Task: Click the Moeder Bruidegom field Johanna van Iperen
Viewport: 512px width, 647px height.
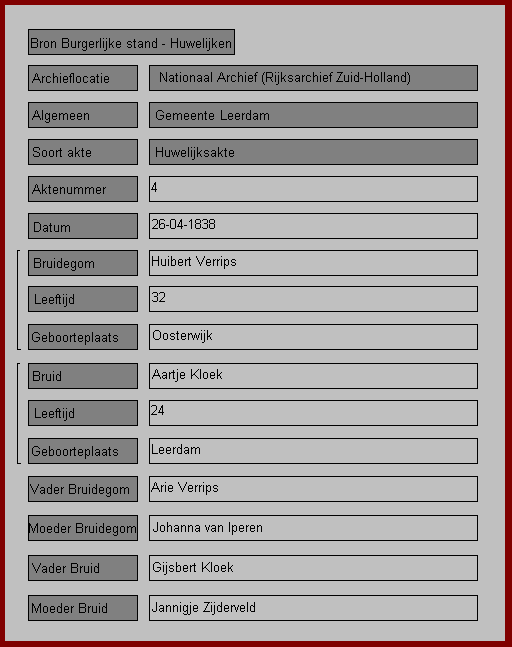Action: 313,528
